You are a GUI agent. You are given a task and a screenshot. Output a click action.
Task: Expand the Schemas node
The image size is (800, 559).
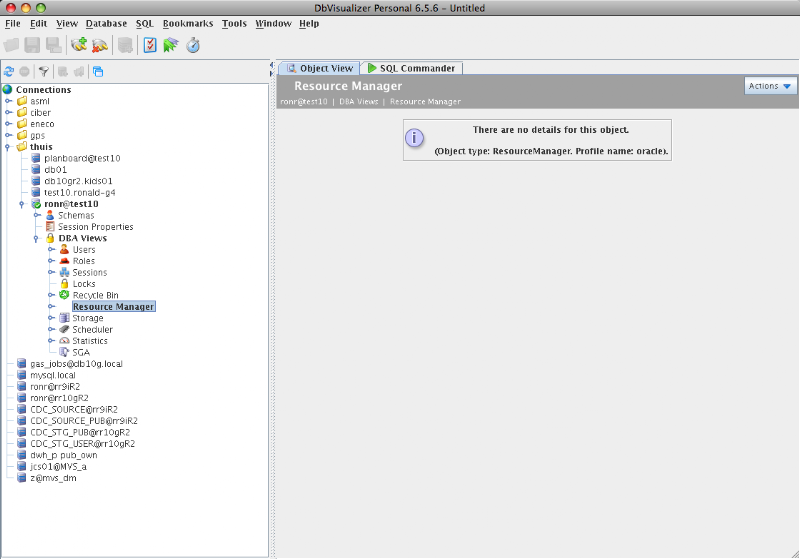pos(37,215)
